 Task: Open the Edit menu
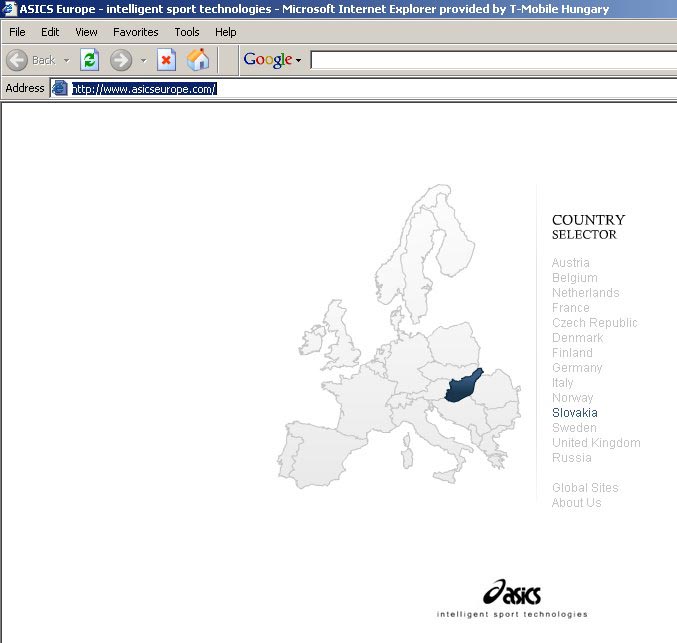tap(50, 32)
